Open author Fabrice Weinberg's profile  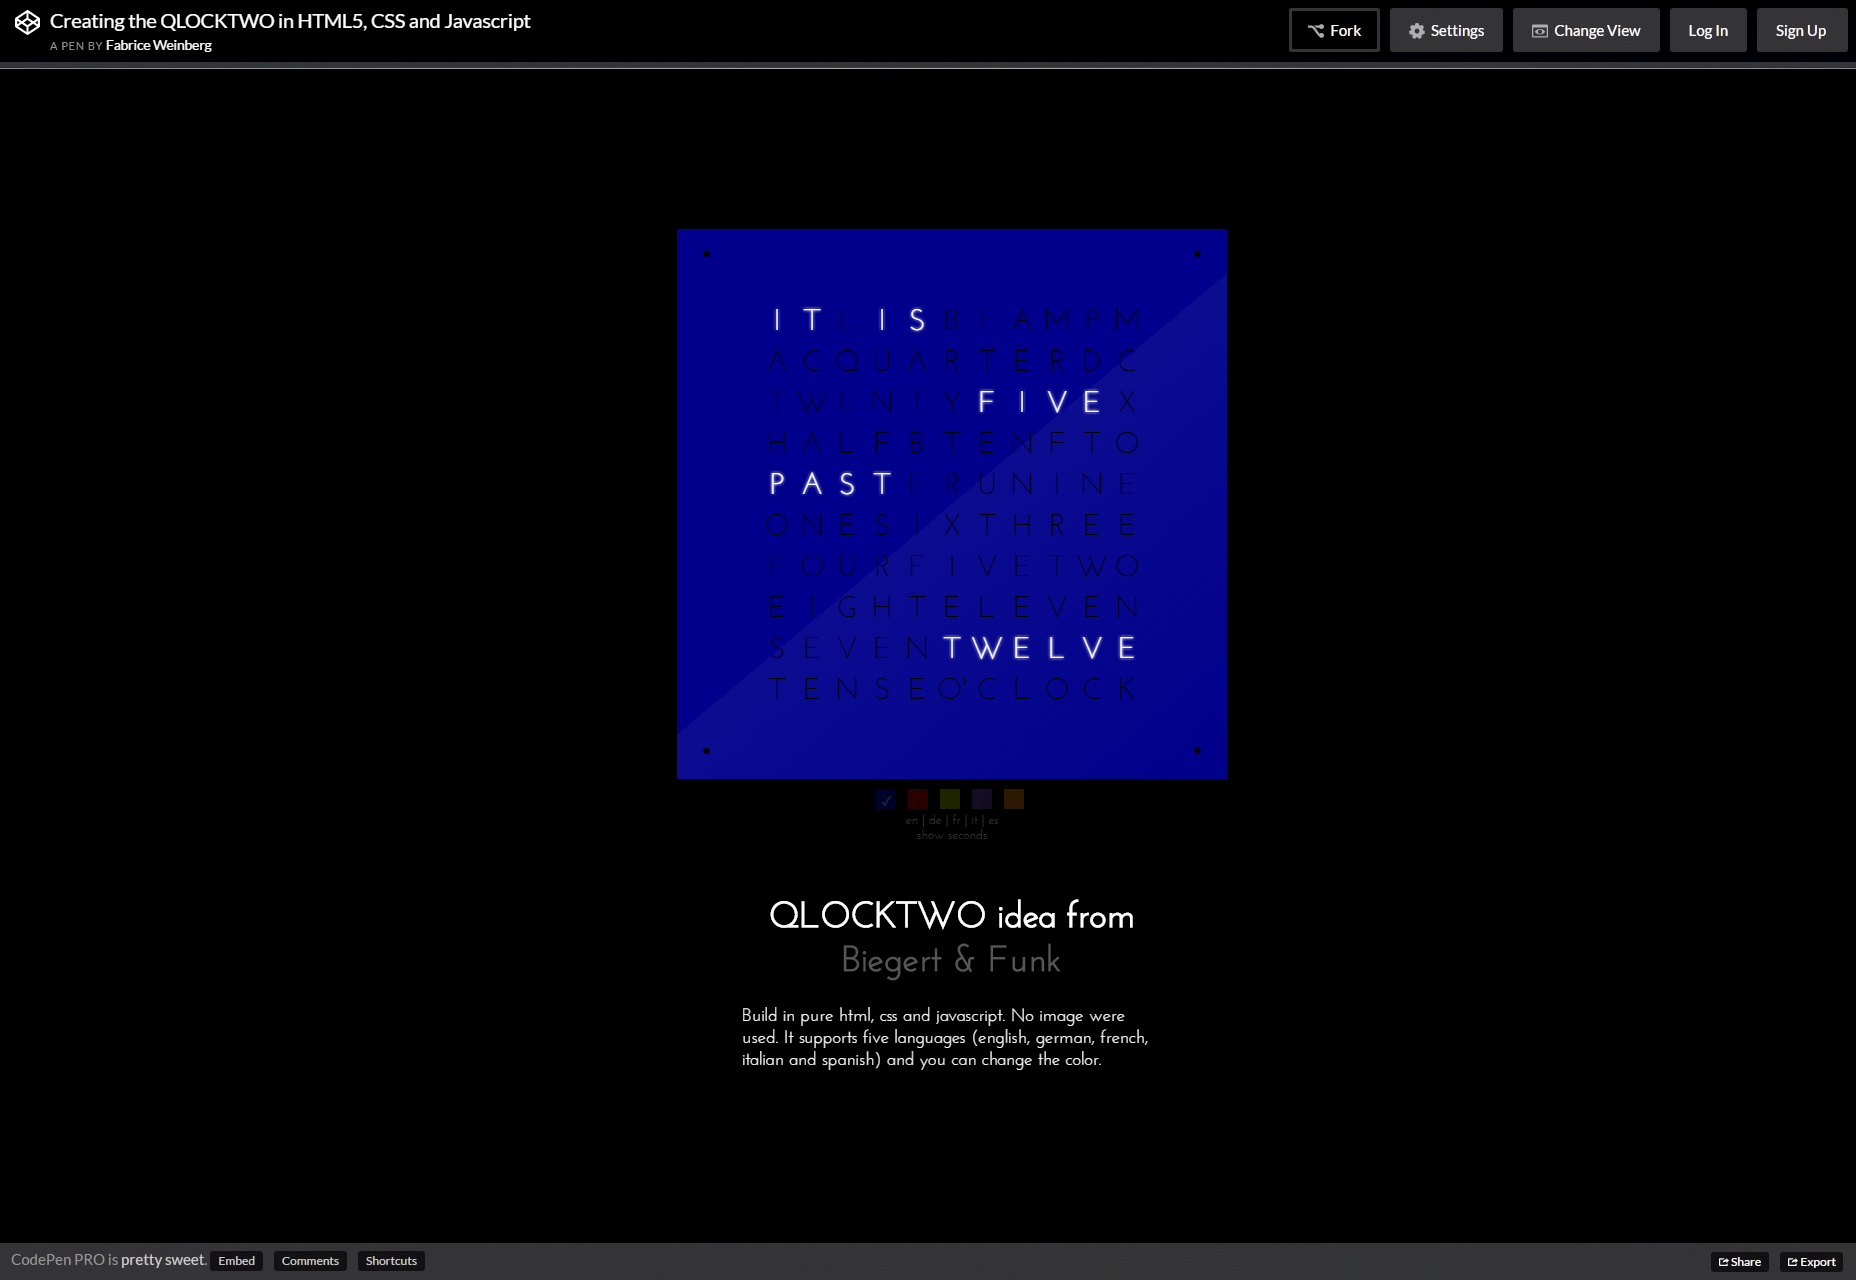[158, 45]
